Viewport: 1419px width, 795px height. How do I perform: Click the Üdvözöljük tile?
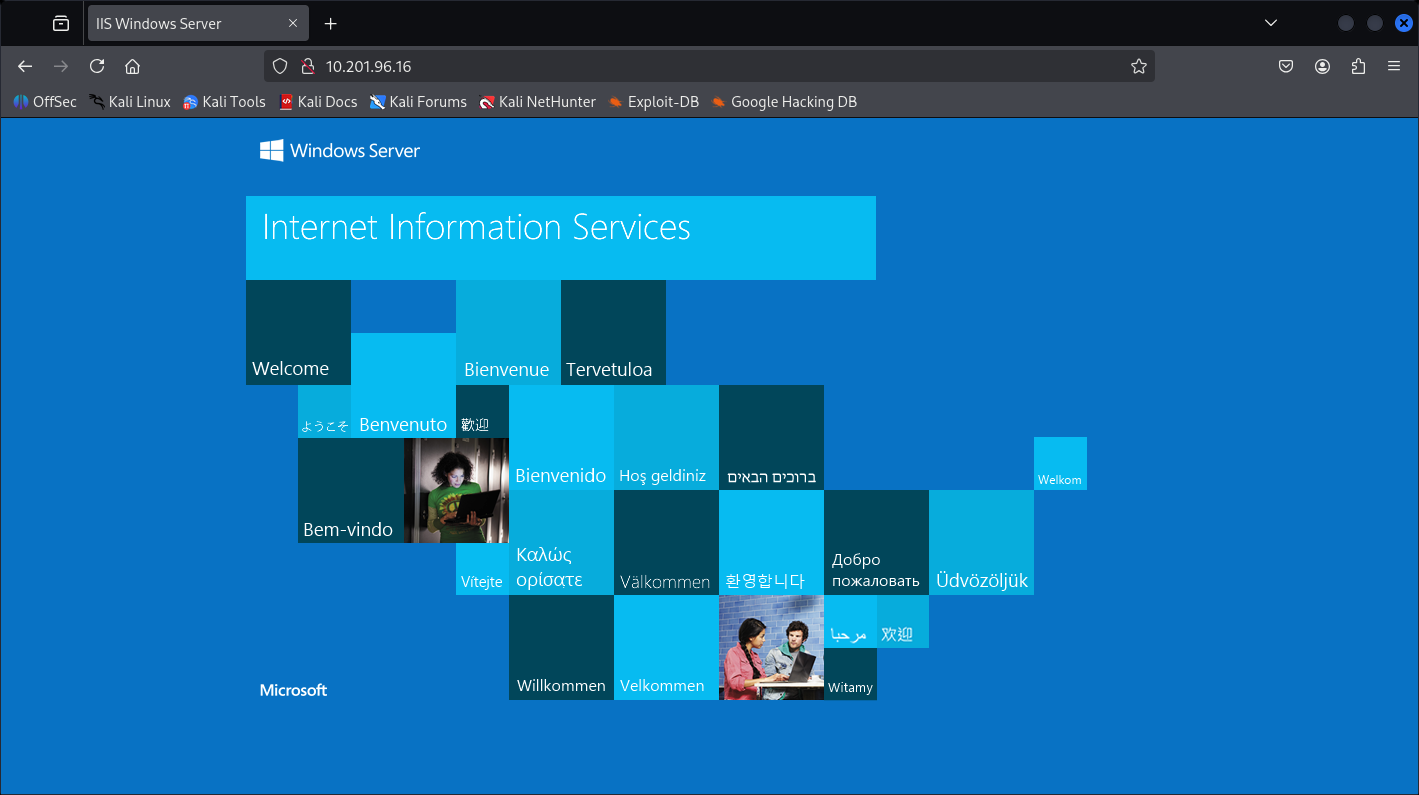981,542
